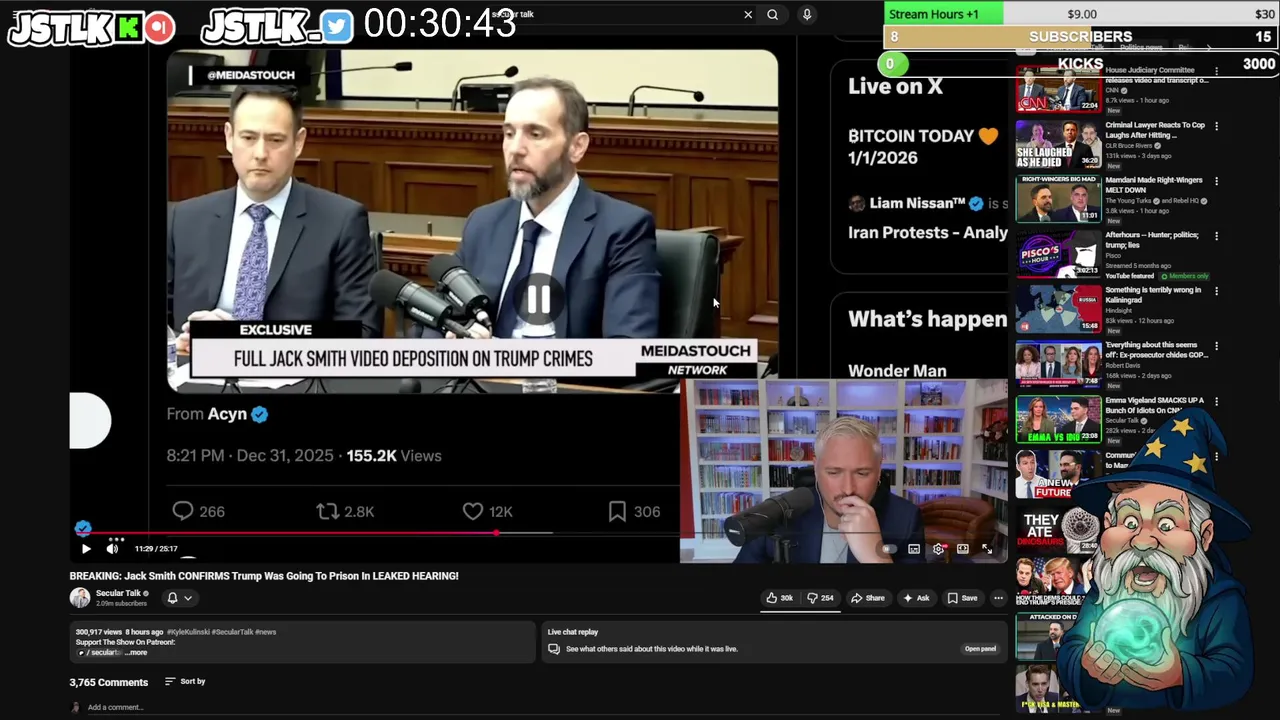Open the 'Right-Wingers Big Mad' thumbnail
1280x720 pixels.
(x=1058, y=199)
